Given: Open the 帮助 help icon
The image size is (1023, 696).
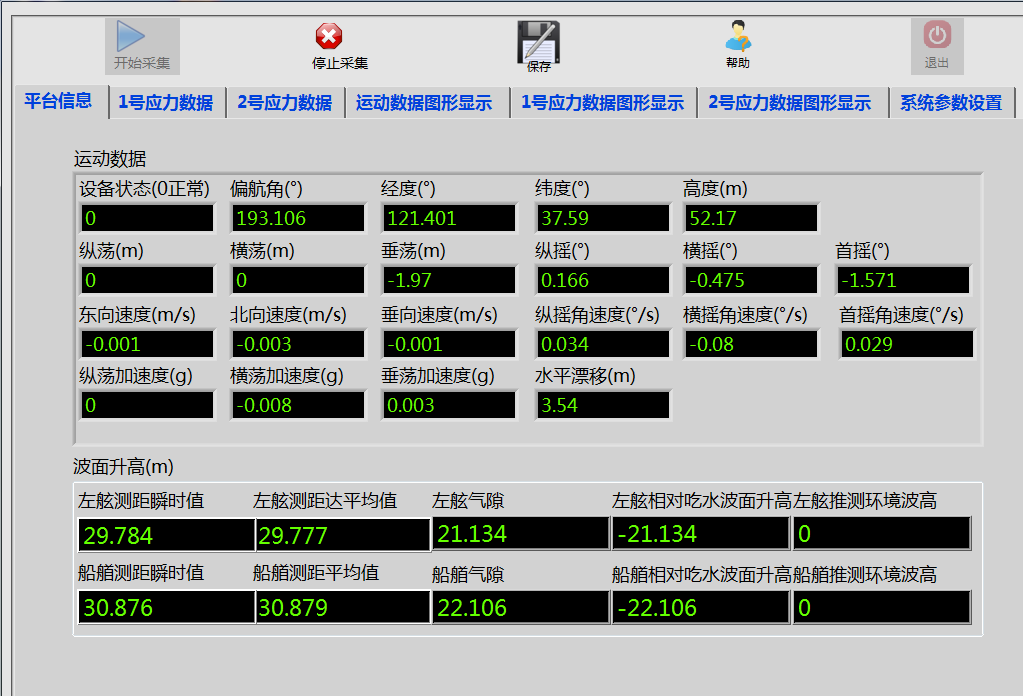Looking at the screenshot, I should [738, 36].
